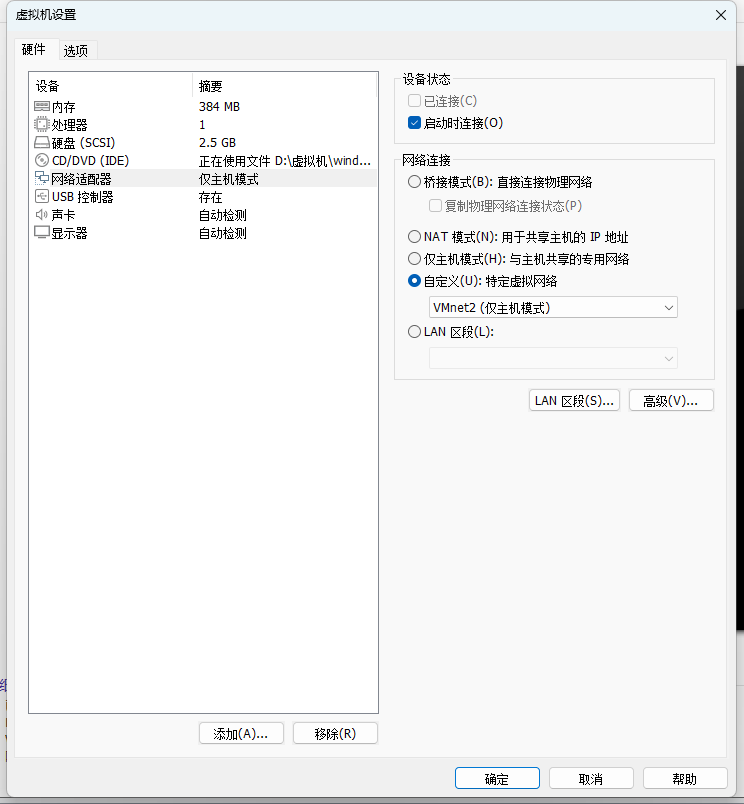
Task: Select 桥接模式(B) radio button
Action: click(414, 182)
